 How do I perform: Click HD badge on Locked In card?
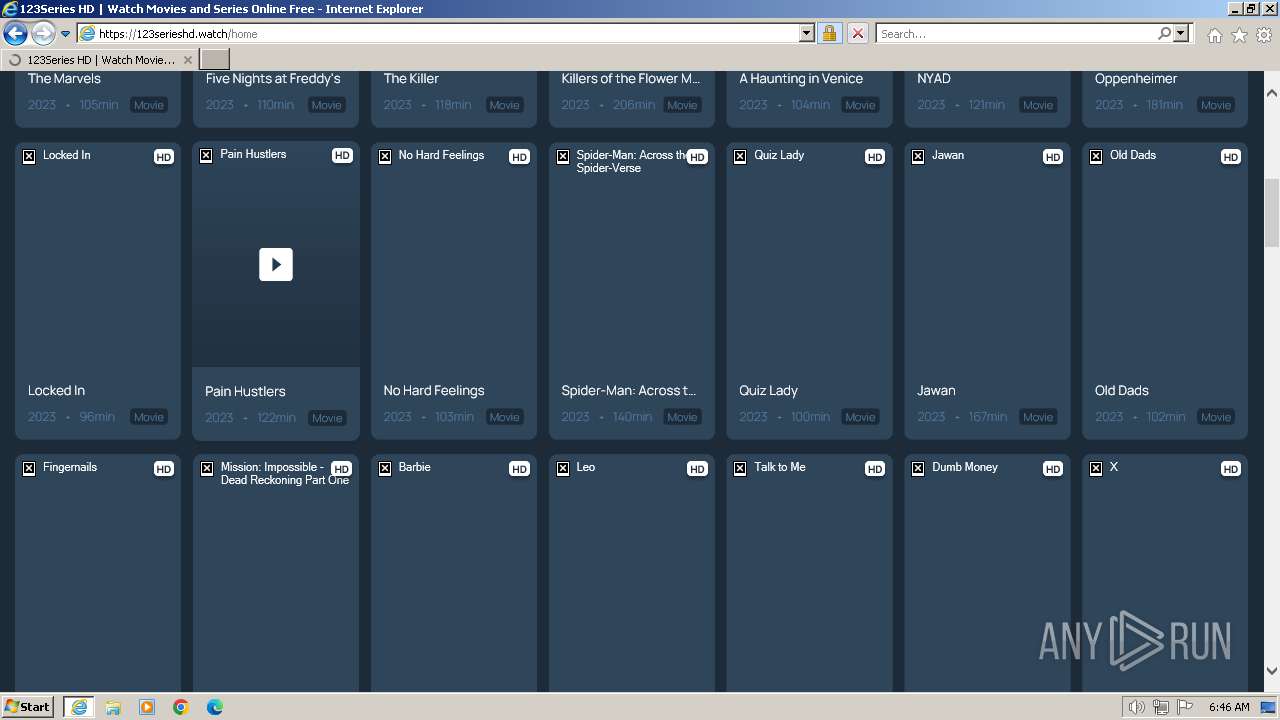(164, 157)
